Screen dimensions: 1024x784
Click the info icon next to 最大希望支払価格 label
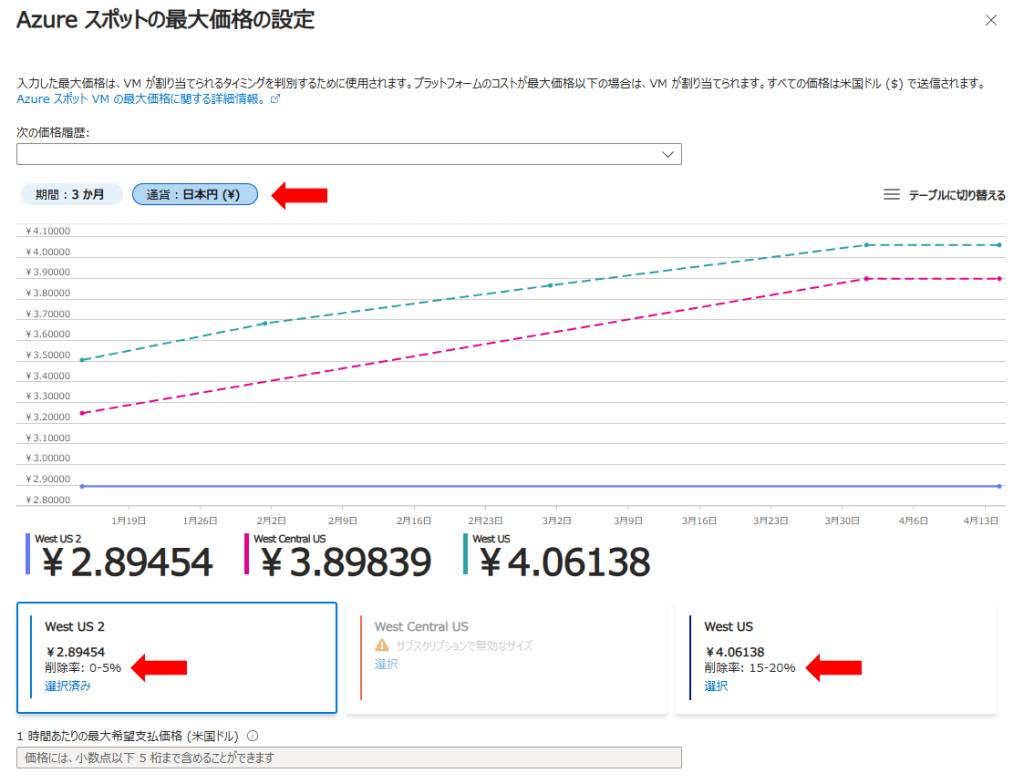click(253, 736)
